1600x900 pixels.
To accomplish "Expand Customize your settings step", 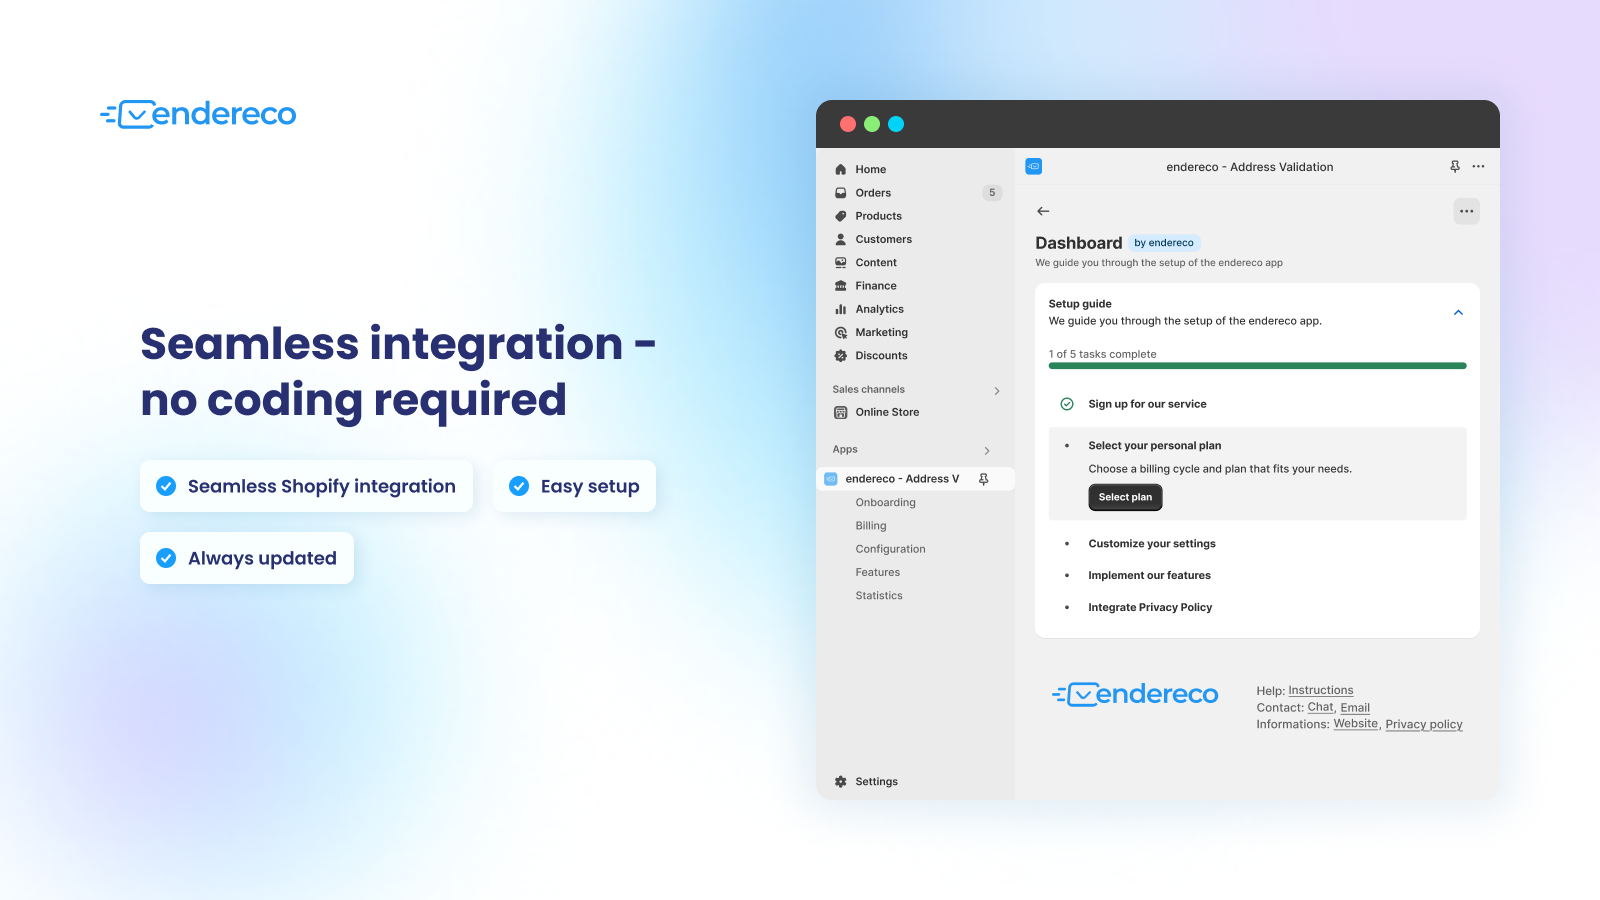I will tap(1152, 544).
